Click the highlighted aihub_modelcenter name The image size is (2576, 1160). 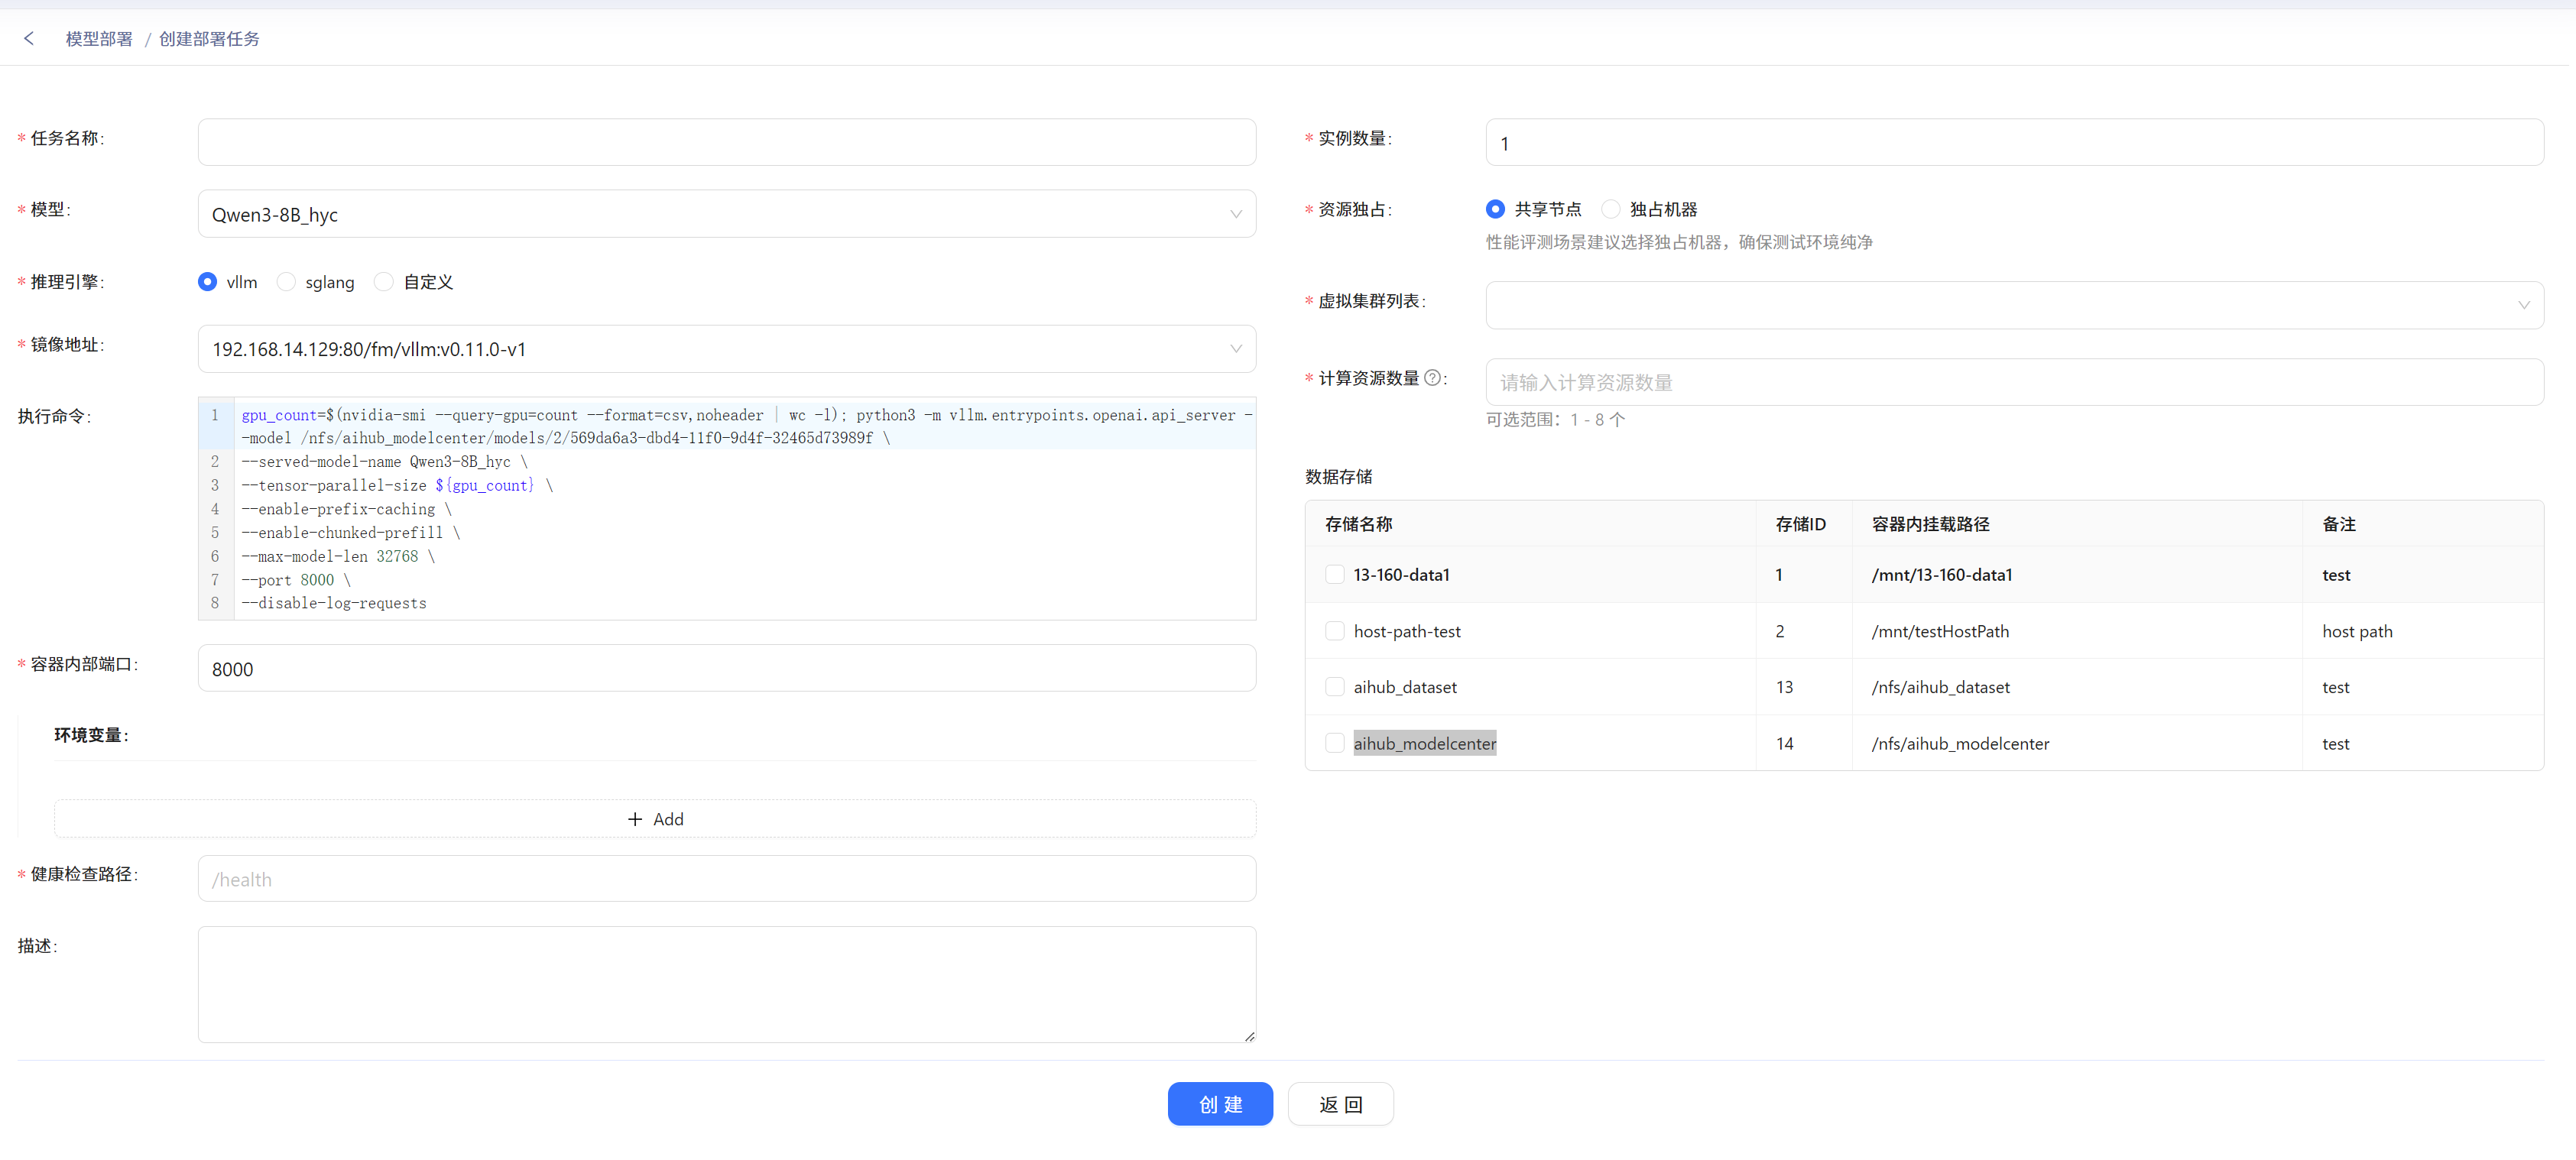1425,743
